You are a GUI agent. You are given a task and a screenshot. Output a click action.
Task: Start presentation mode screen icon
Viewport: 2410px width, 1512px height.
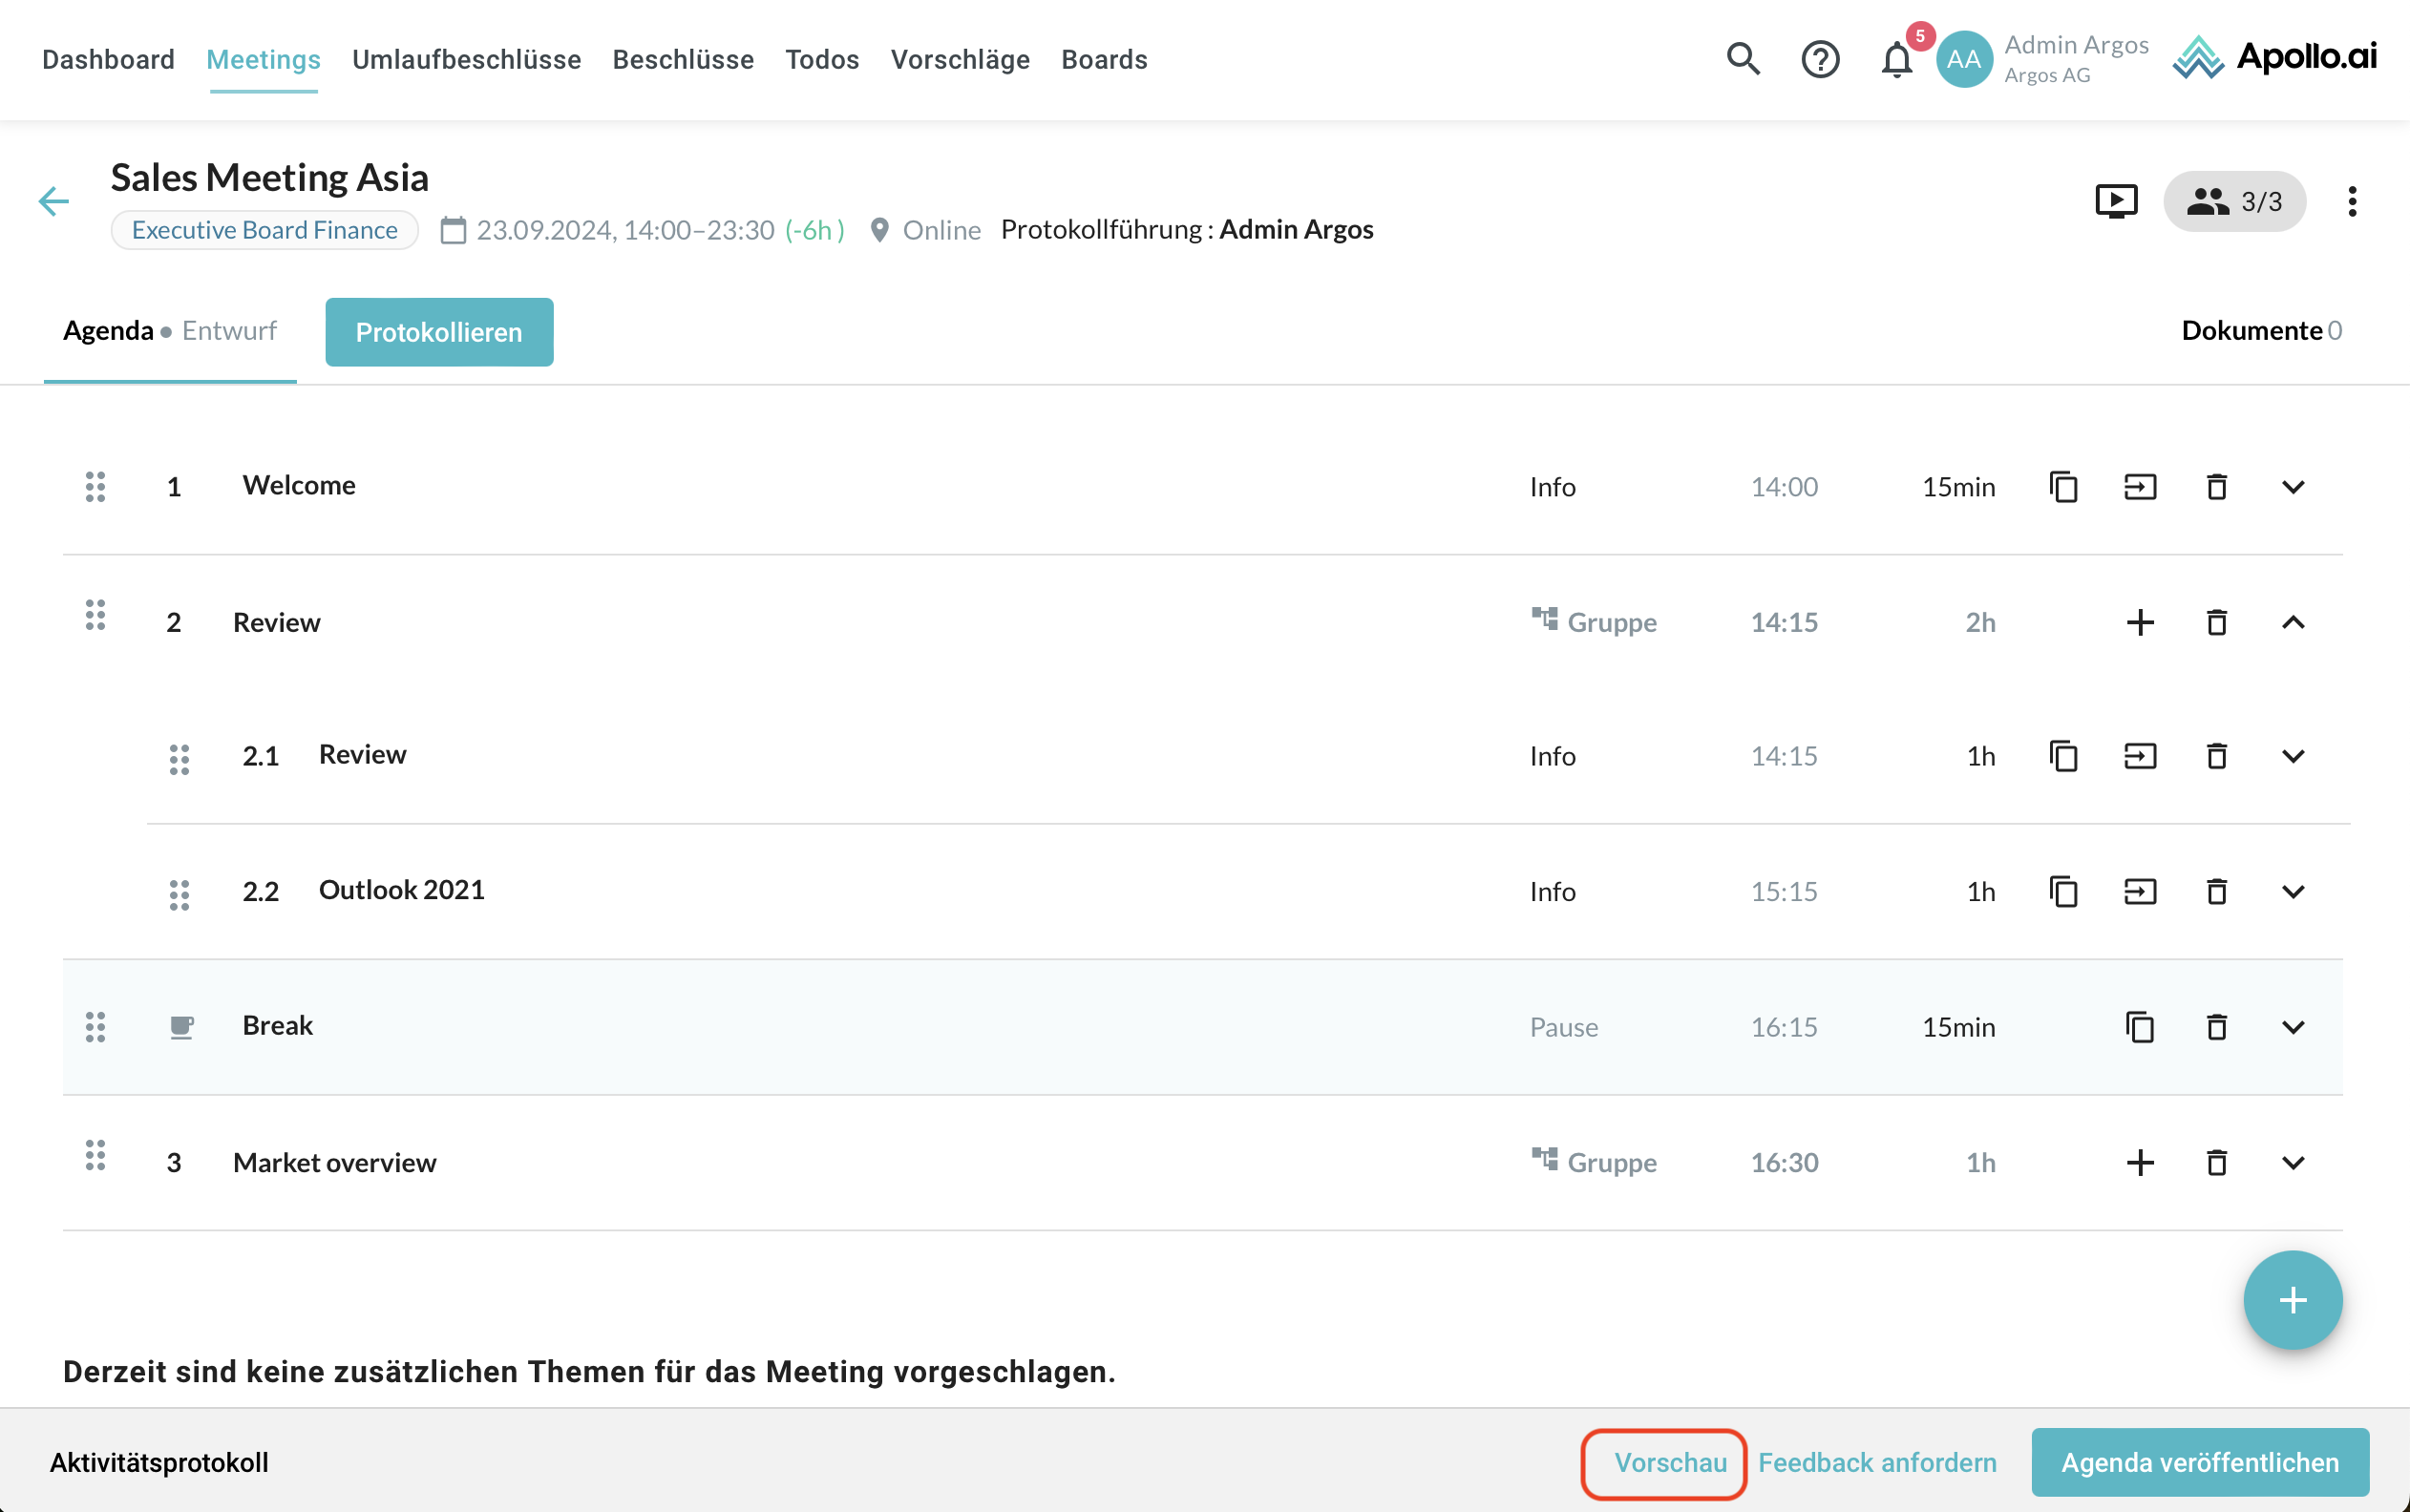pyautogui.click(x=2115, y=201)
